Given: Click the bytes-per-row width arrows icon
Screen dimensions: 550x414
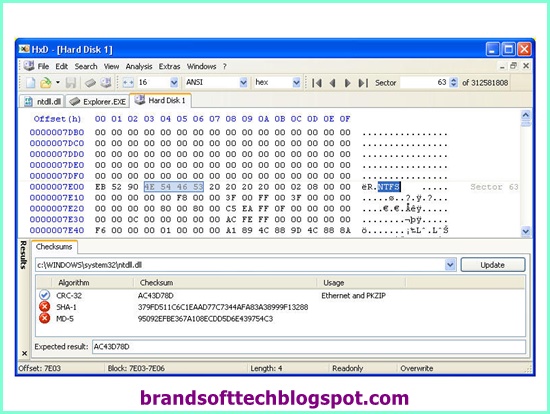Looking at the screenshot, I should pos(128,83).
